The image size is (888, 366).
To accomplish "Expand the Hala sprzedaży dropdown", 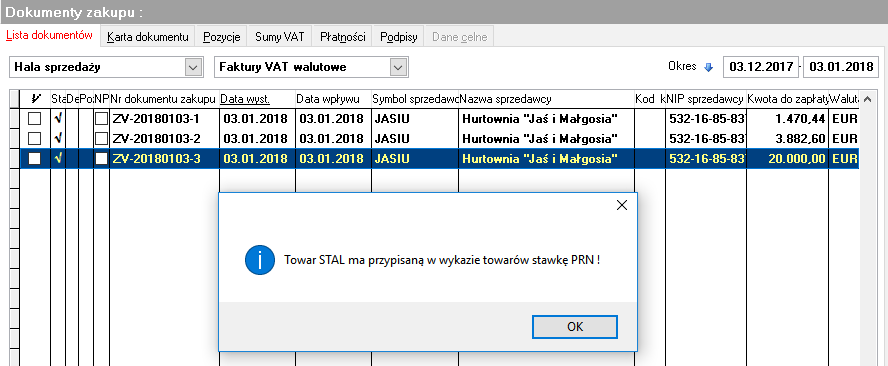I will (x=194, y=67).
